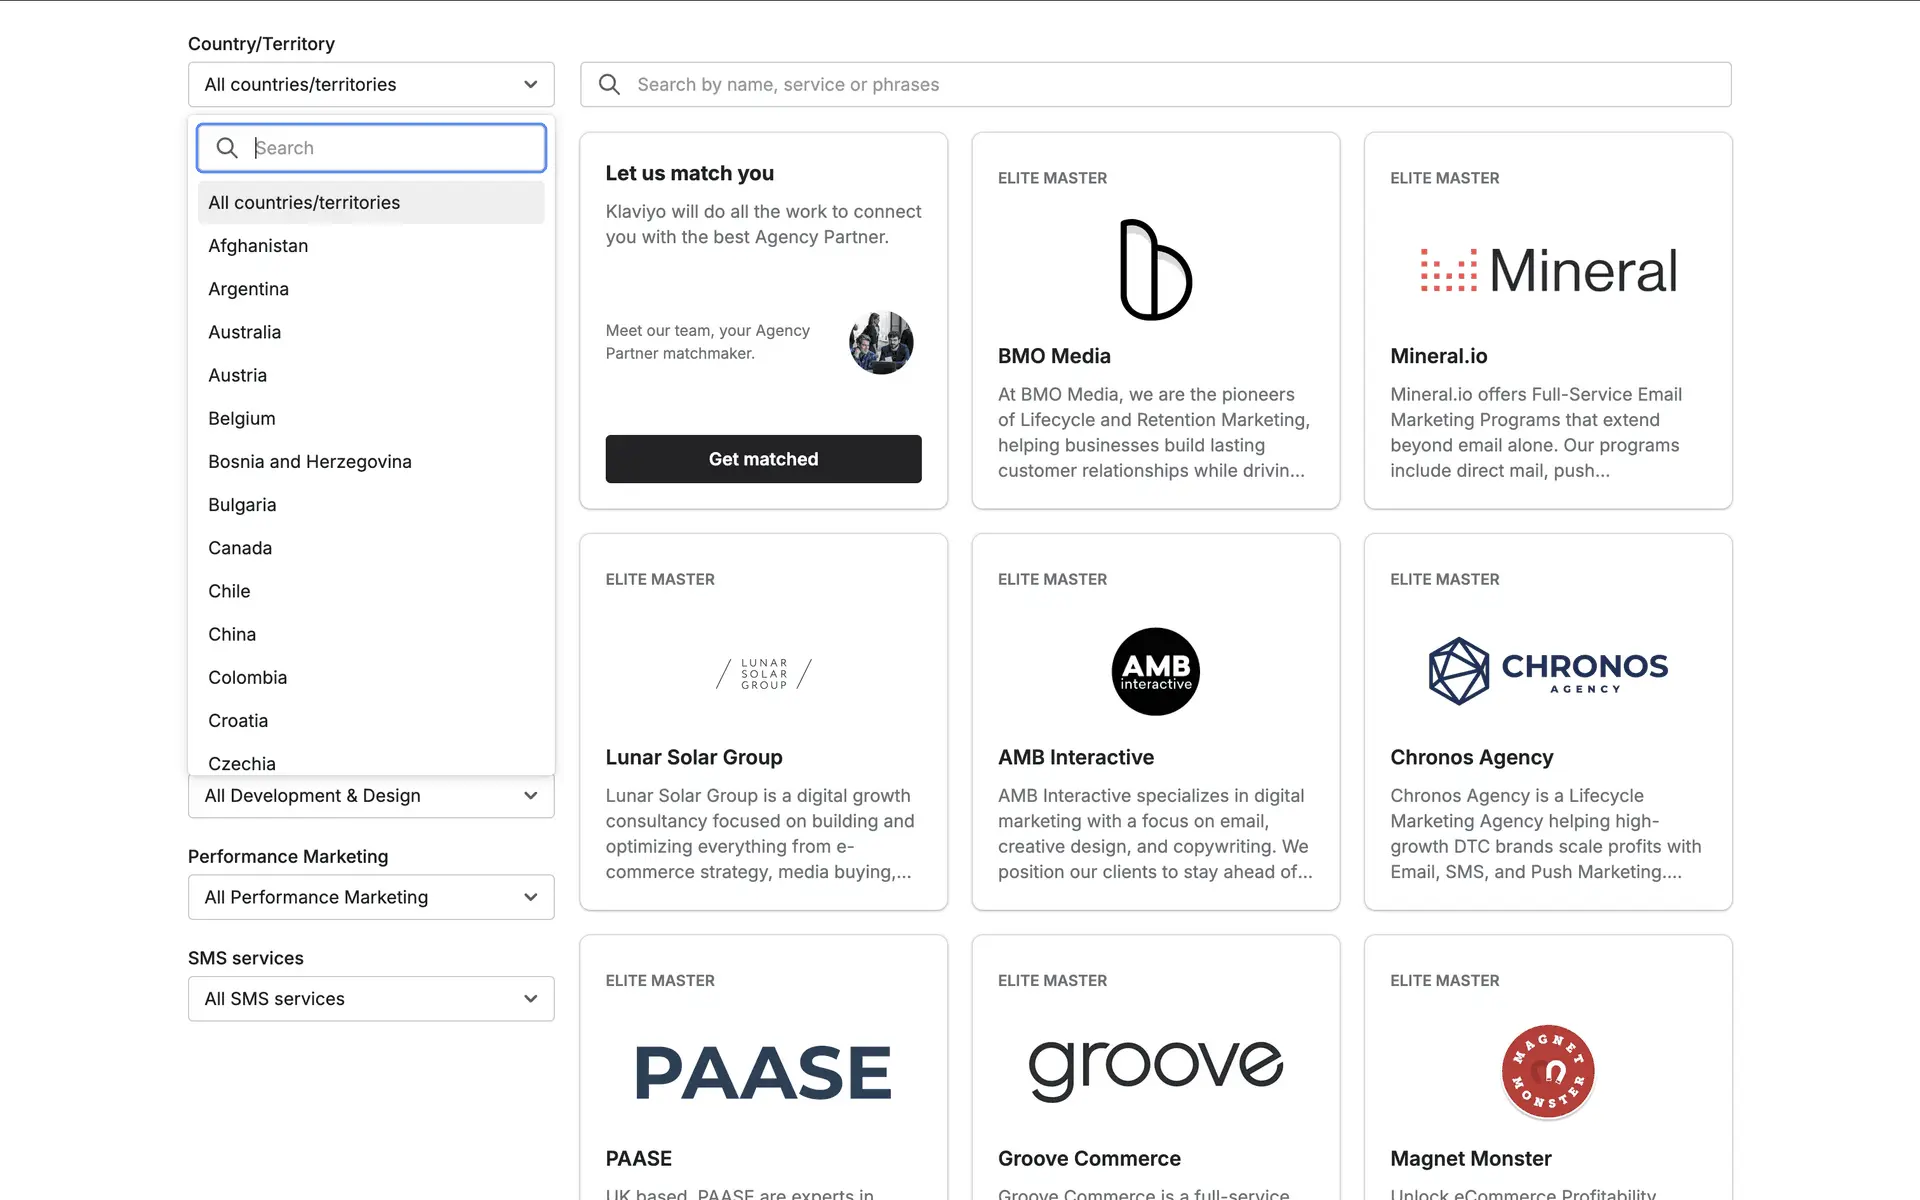
Task: Open the All Performance Marketing dropdown
Action: pos(371,897)
